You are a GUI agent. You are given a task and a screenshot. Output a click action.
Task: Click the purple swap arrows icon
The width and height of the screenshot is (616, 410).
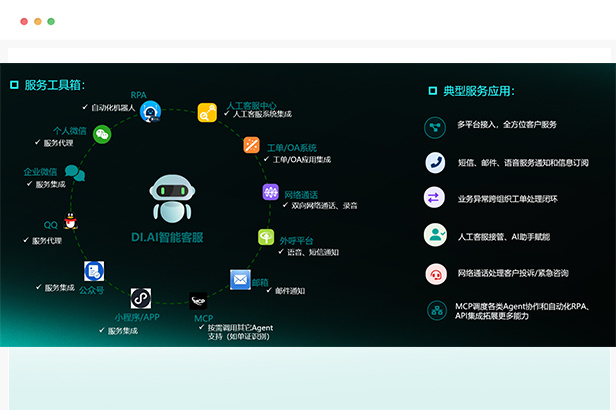pyautogui.click(x=435, y=198)
